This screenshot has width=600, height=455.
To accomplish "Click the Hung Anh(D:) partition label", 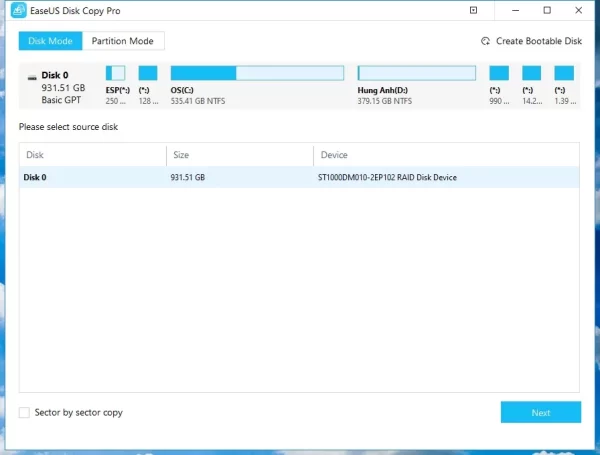I will pyautogui.click(x=383, y=90).
